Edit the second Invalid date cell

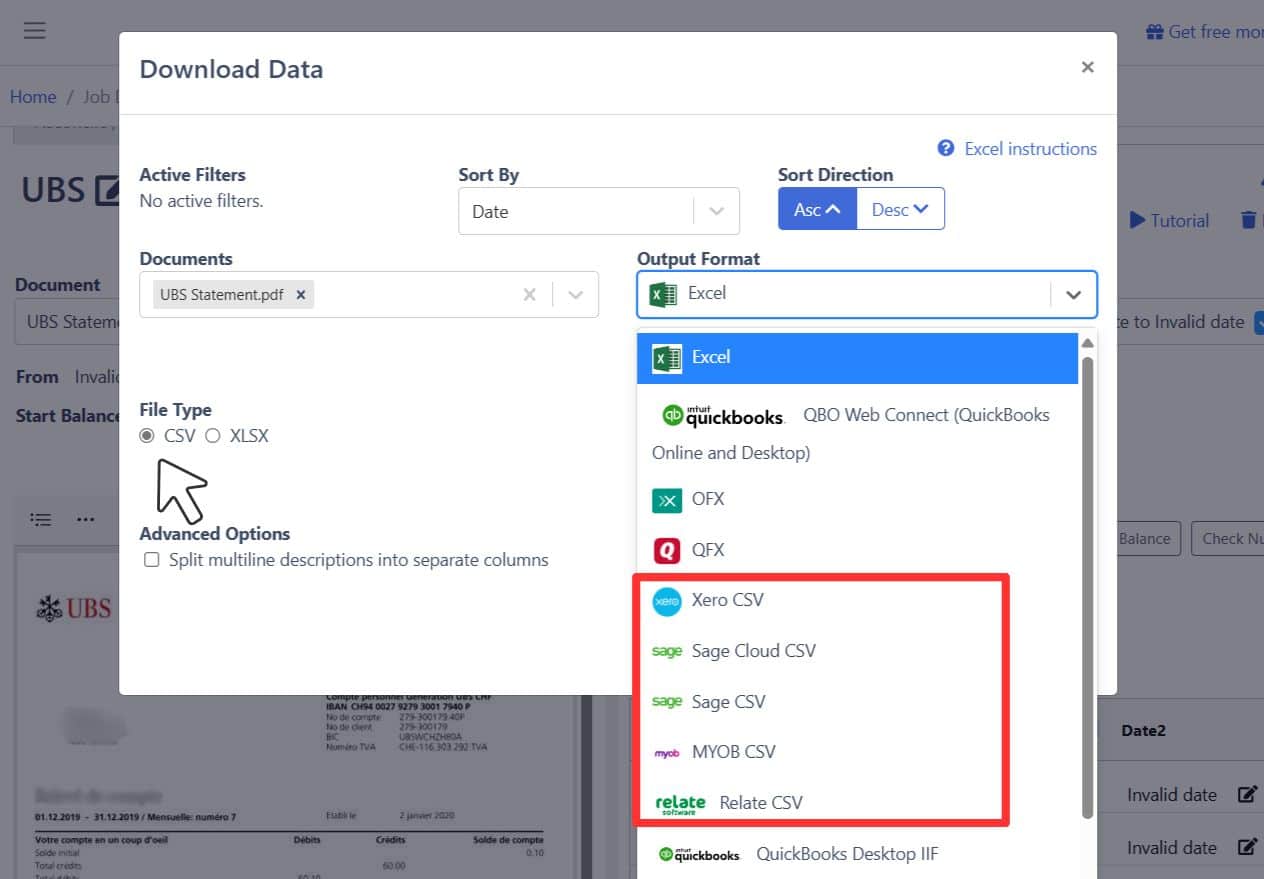(x=1247, y=847)
